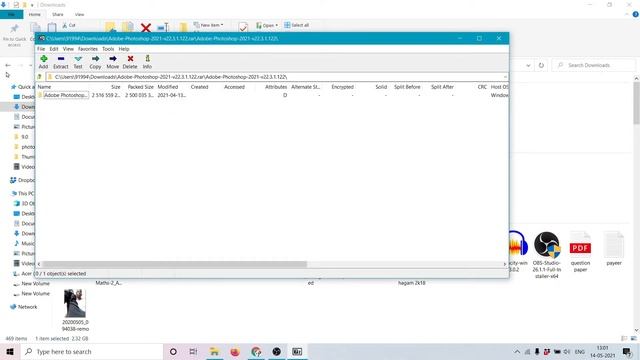640x360 pixels.
Task: Click Pin to Quick access in Explorer ribbon
Action: (14, 34)
